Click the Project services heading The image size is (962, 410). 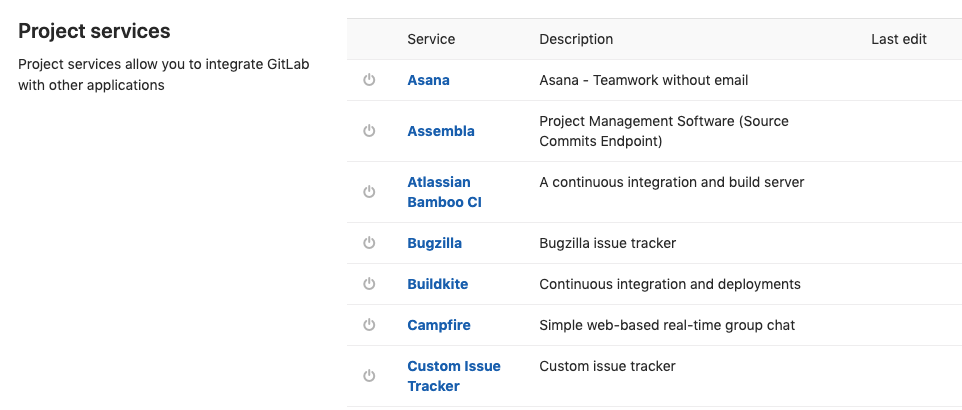click(94, 31)
